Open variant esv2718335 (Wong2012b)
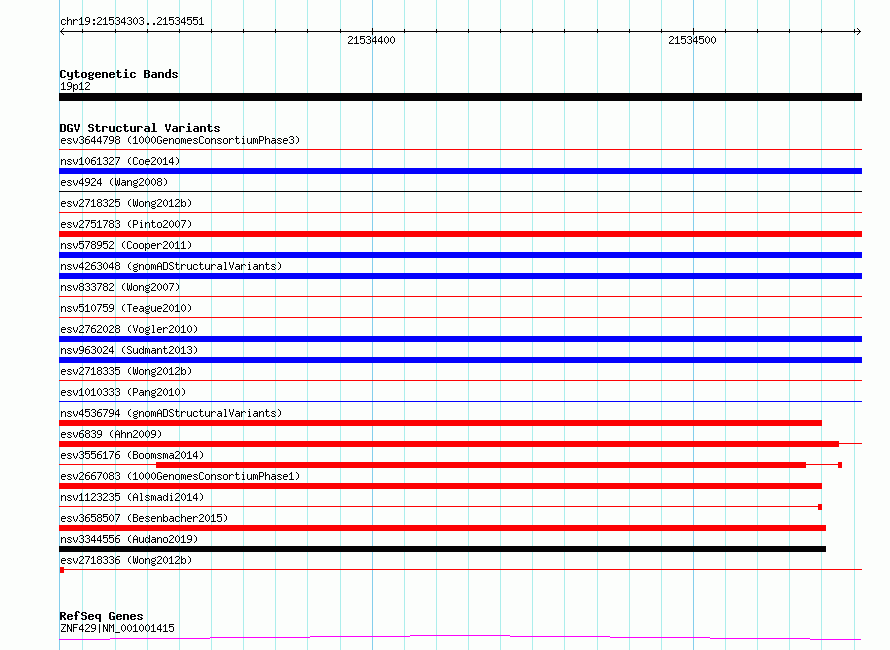The height and width of the screenshot is (650, 890). click(x=126, y=371)
